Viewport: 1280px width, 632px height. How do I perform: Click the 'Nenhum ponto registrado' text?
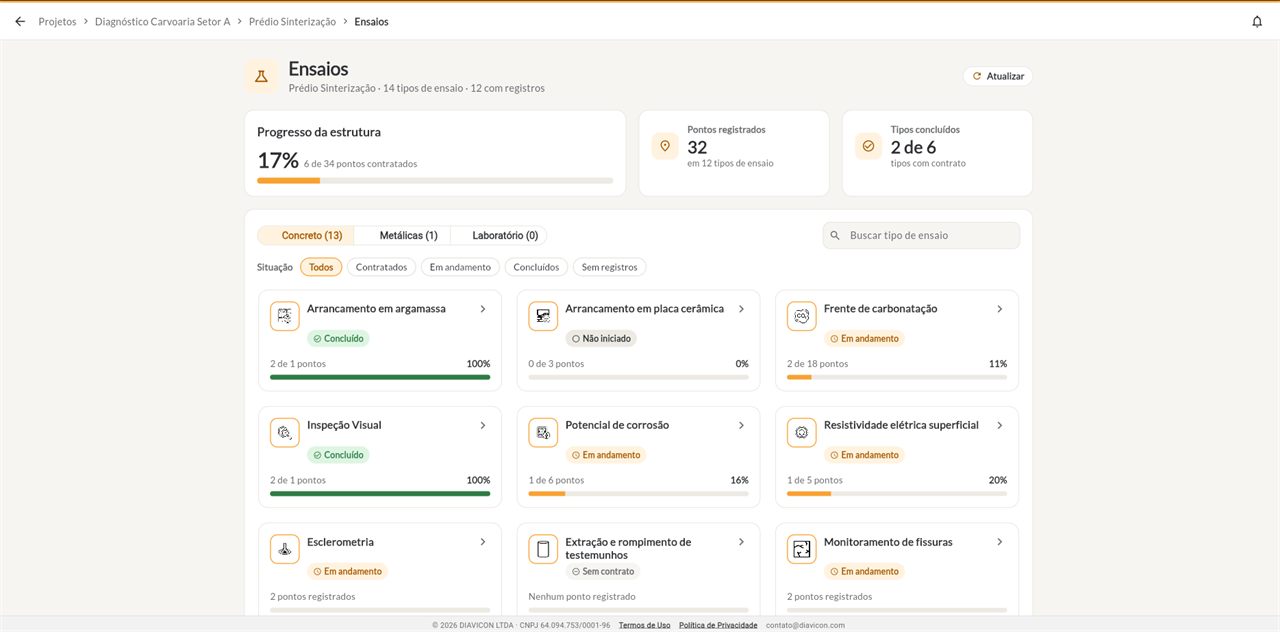[x=582, y=597]
